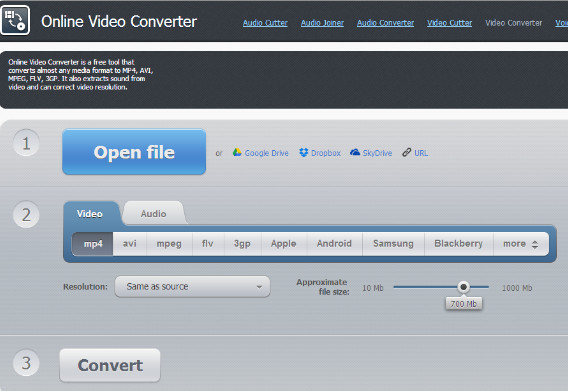
Task: Select the Blackberry format preset
Action: pyautogui.click(x=459, y=244)
